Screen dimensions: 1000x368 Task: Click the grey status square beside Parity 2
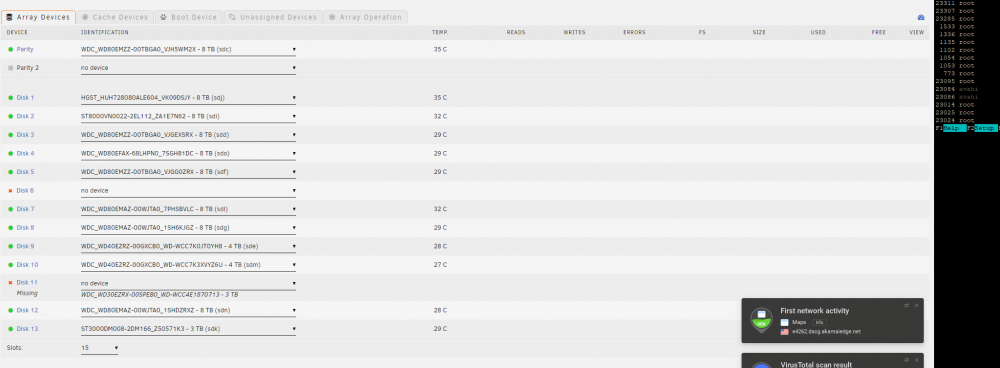10,68
